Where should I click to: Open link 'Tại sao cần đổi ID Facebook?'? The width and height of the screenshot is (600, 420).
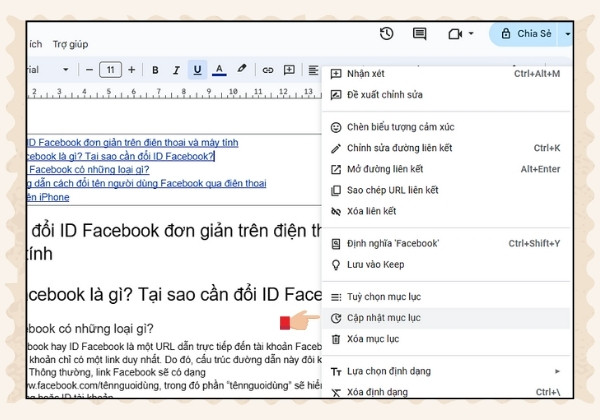(x=121, y=156)
